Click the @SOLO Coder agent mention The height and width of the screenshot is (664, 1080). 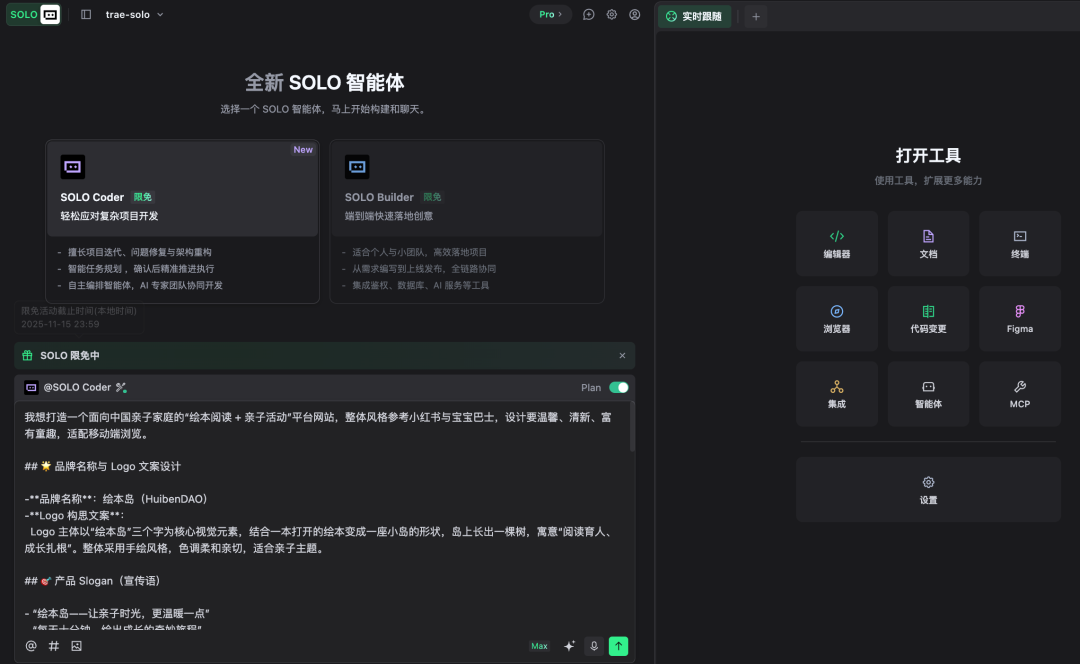[76, 388]
